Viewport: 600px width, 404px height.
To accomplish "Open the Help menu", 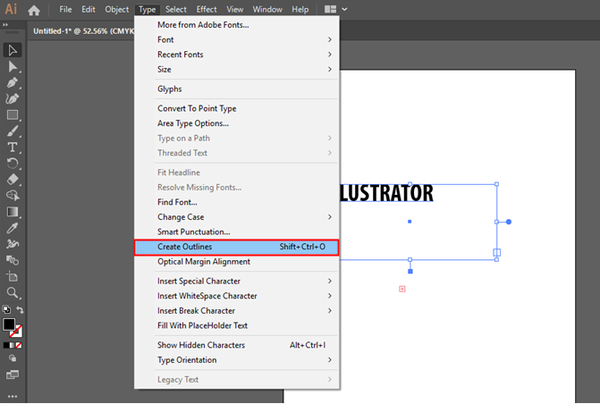I will [300, 9].
